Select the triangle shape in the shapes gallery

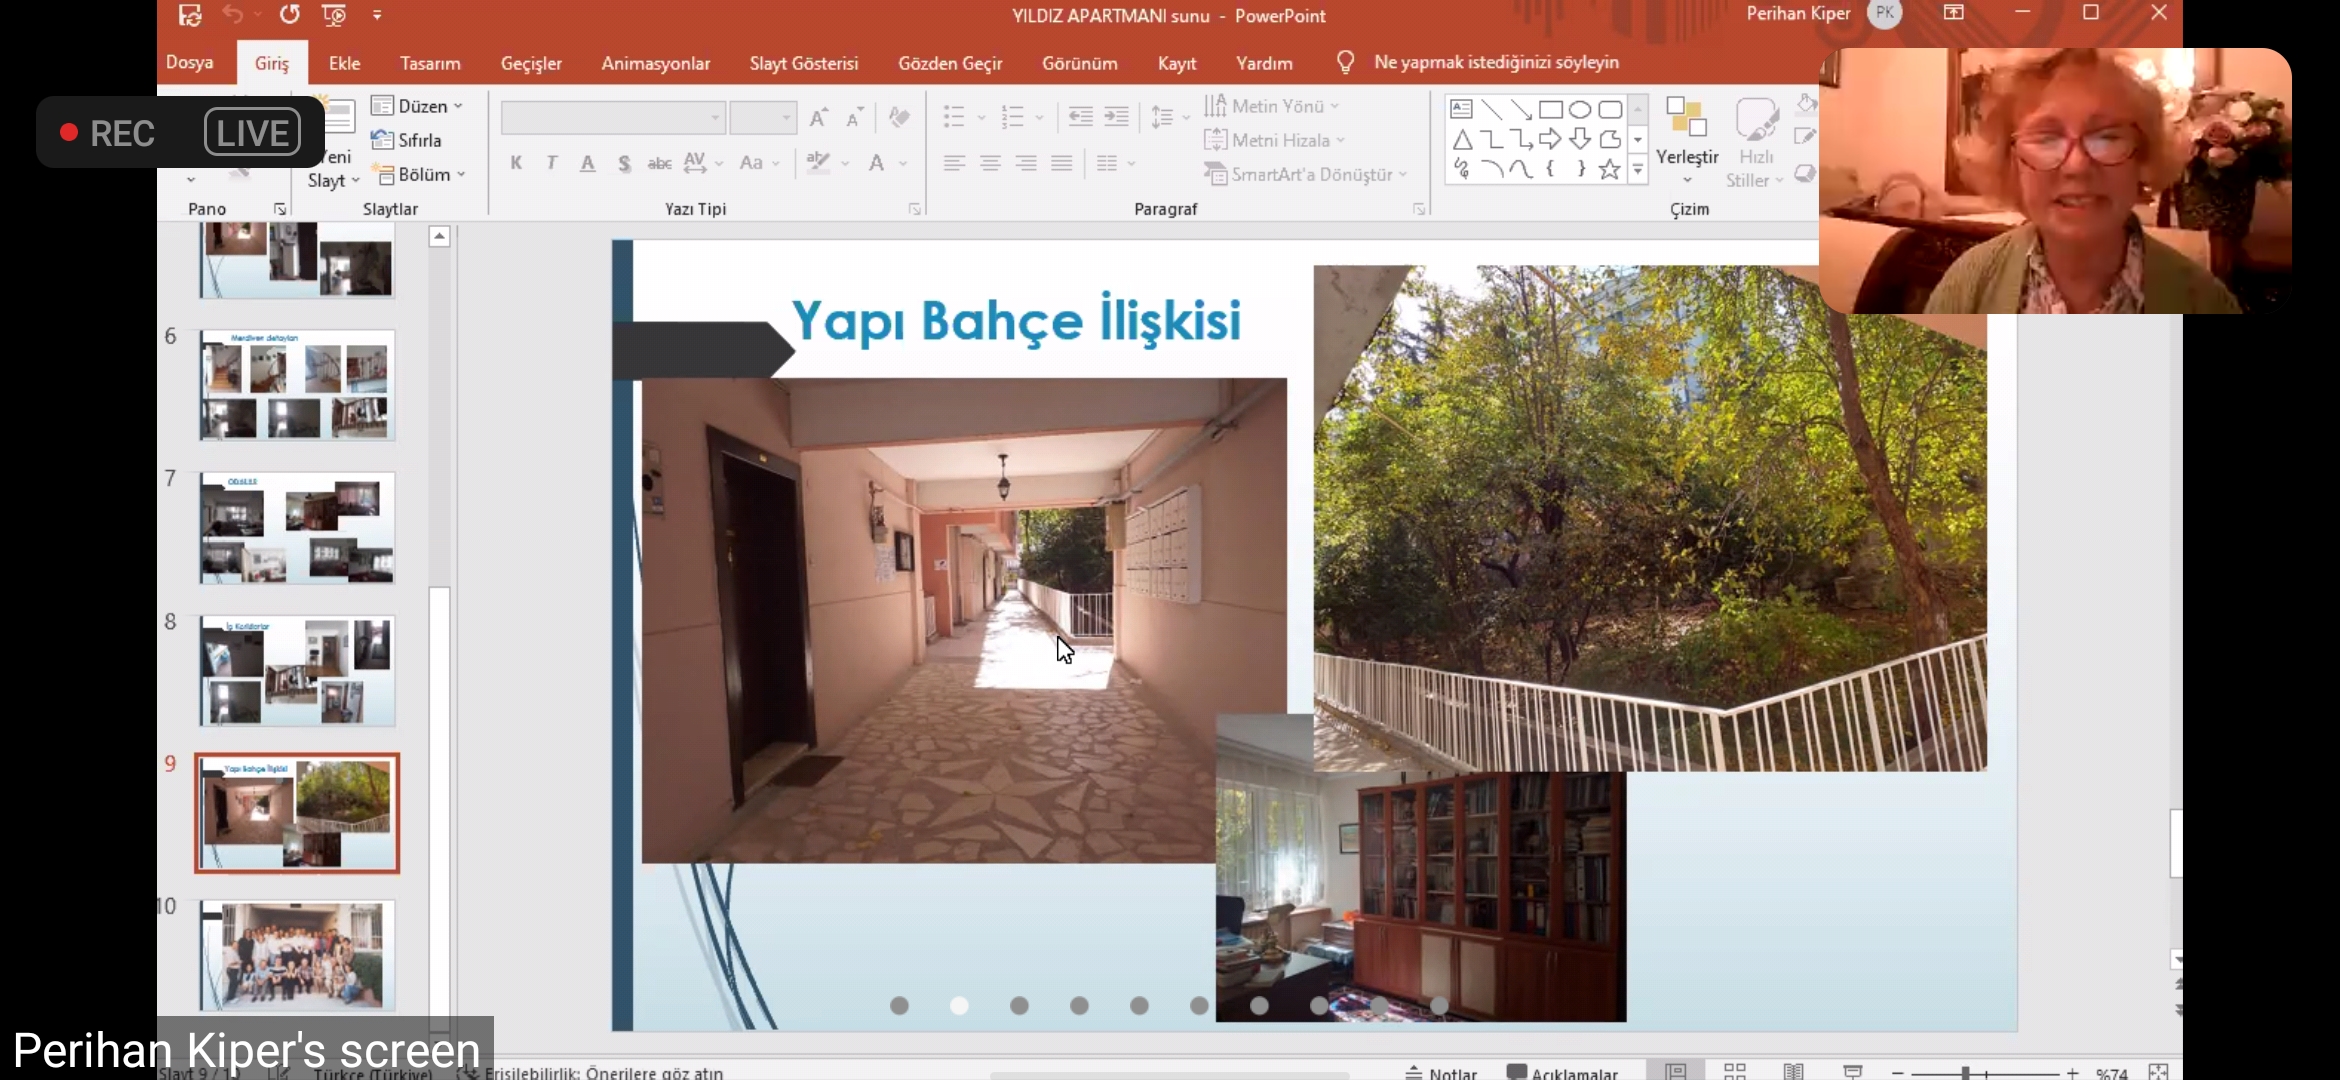(1462, 140)
